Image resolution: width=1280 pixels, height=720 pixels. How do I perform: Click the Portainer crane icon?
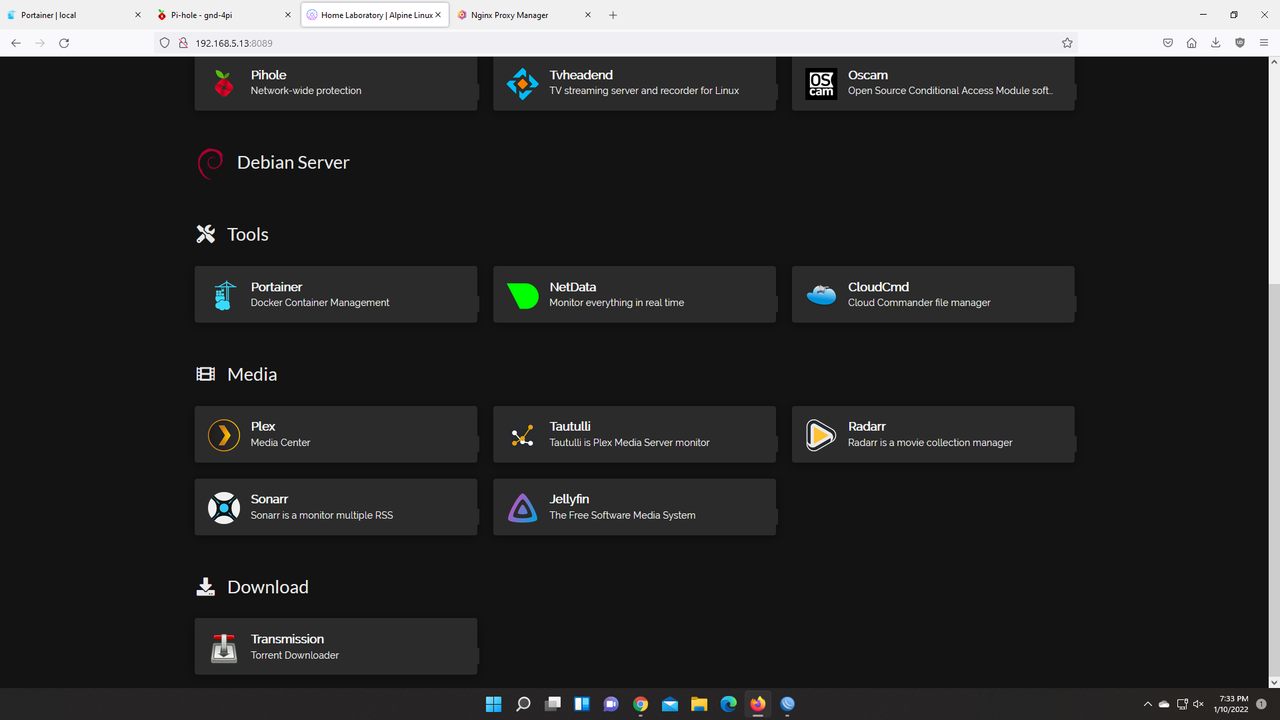[x=223, y=295]
